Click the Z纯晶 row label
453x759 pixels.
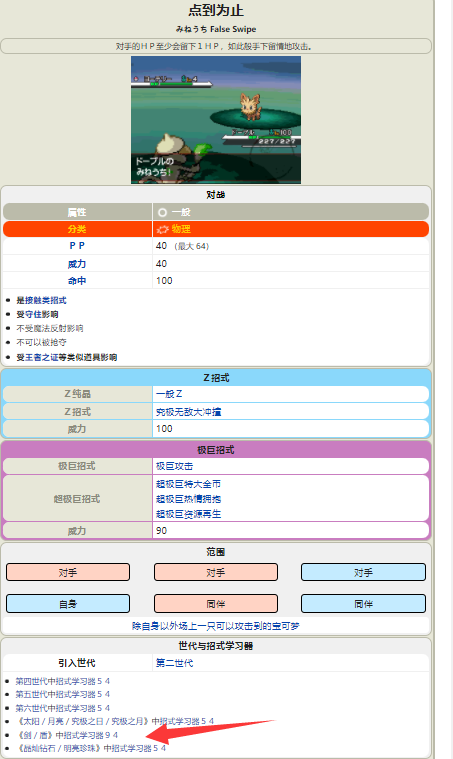[x=77, y=394]
